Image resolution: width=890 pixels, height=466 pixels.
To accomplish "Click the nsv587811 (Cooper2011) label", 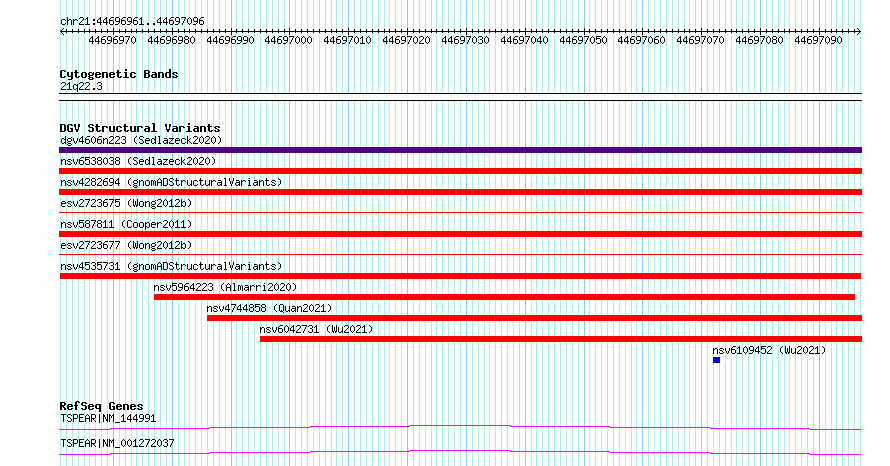I will (126, 224).
